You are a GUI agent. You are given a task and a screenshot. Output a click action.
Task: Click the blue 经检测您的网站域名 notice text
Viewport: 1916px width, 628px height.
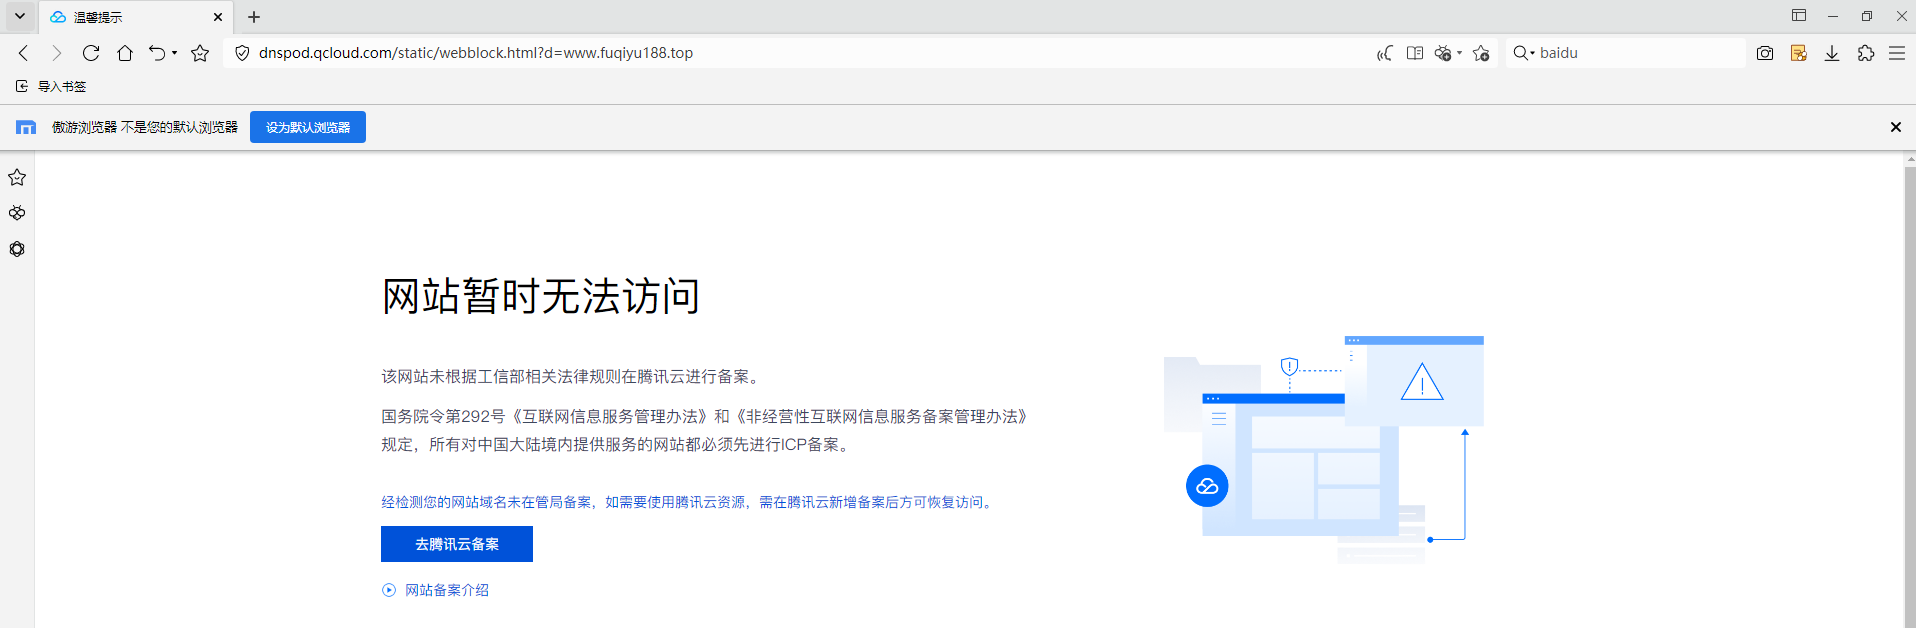pyautogui.click(x=688, y=502)
